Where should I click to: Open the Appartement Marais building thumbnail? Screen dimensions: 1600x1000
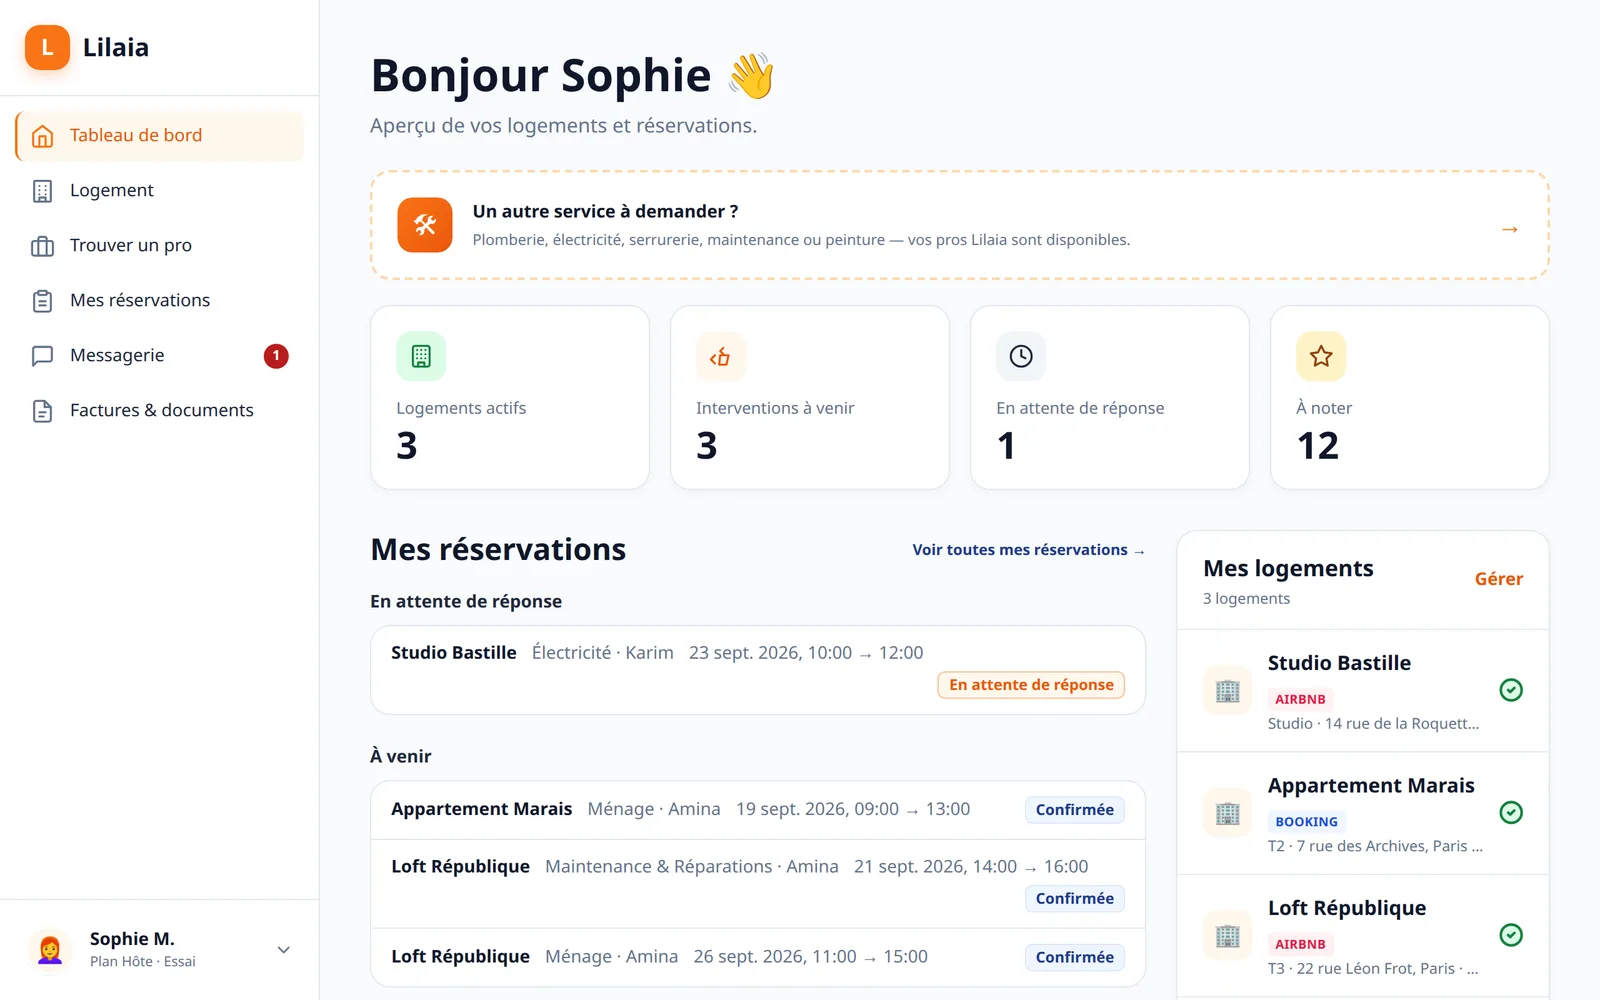click(x=1227, y=813)
